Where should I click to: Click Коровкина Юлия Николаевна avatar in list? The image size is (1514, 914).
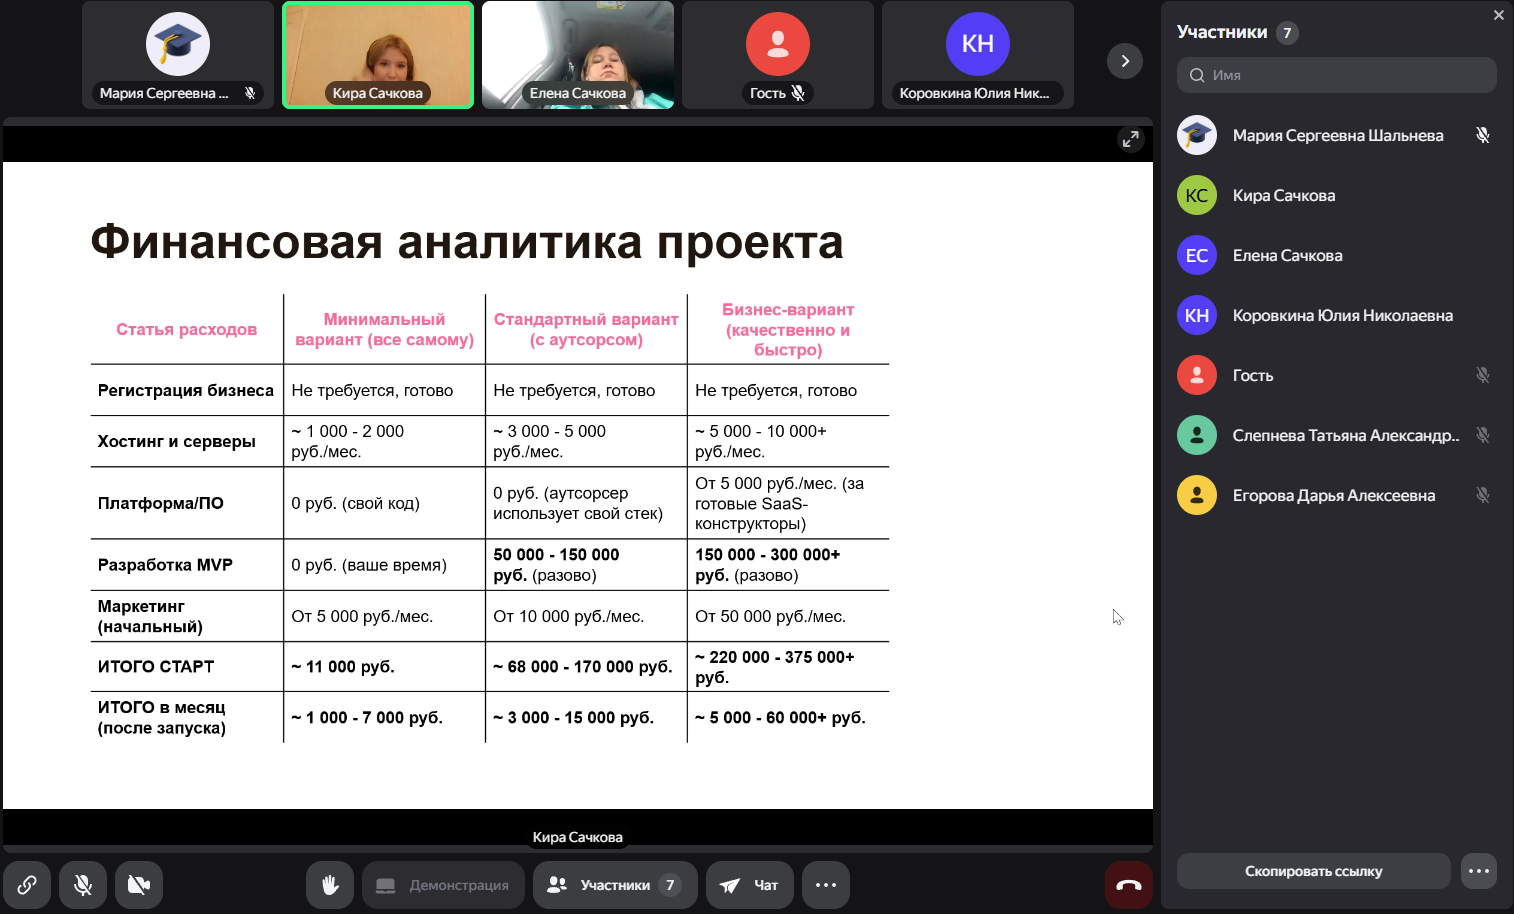click(x=1197, y=315)
